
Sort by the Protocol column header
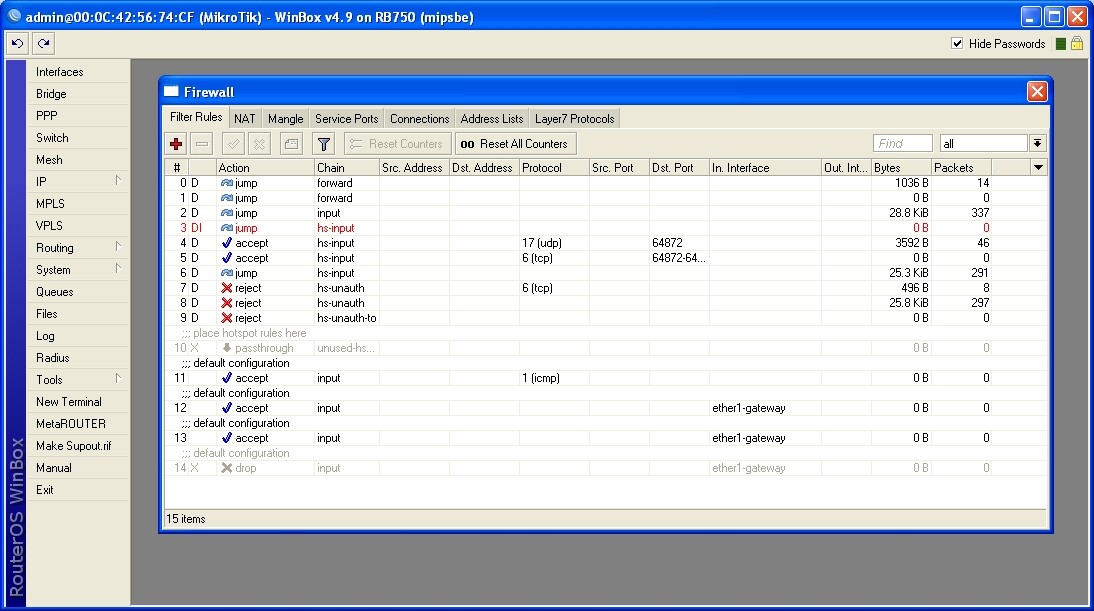554,167
